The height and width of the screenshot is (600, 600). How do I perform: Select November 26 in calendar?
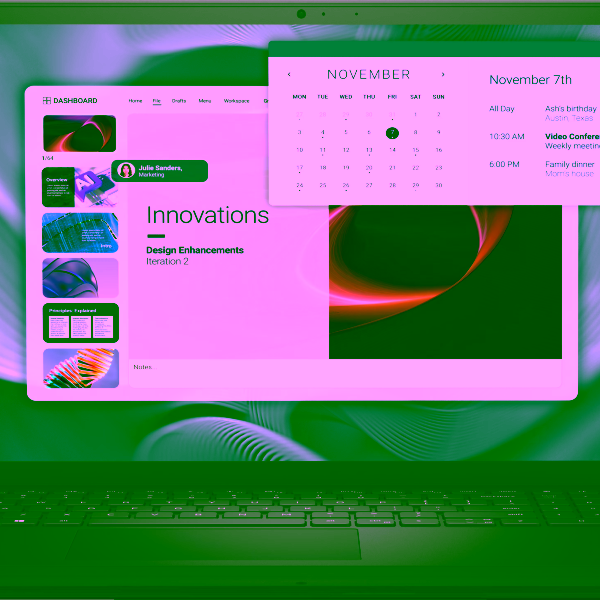tap(346, 185)
